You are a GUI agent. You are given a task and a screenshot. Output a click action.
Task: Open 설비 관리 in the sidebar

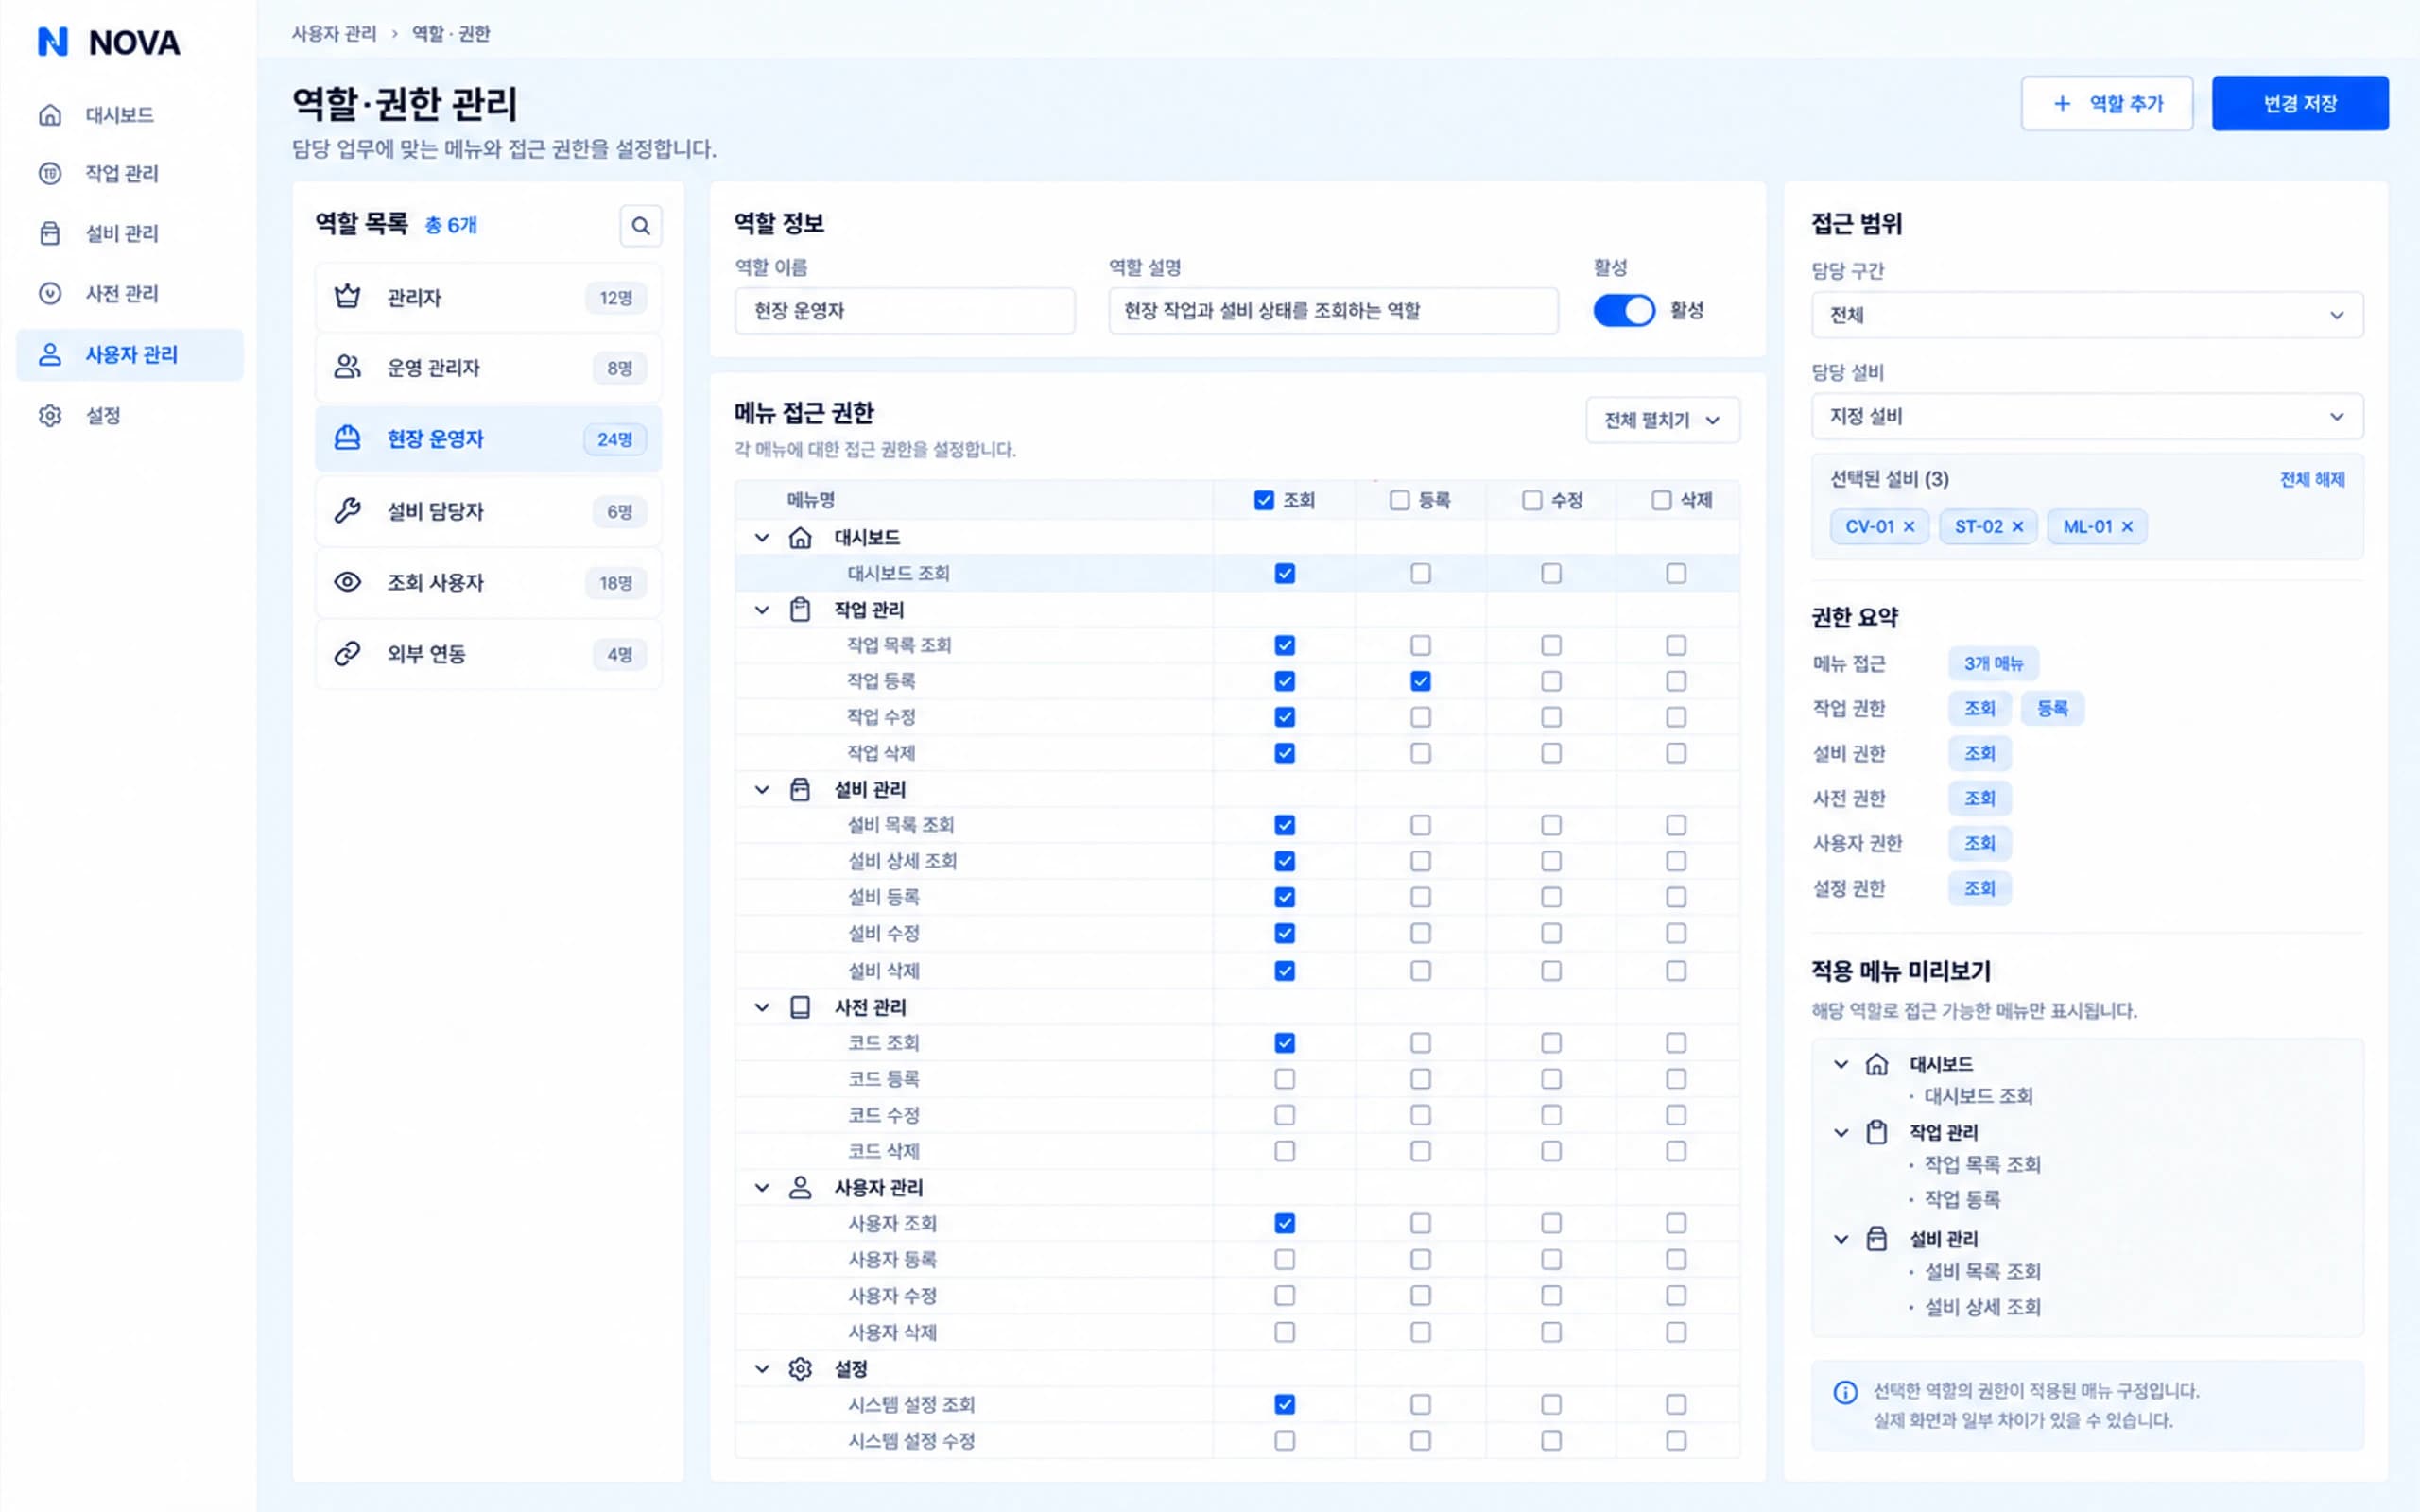130,234
